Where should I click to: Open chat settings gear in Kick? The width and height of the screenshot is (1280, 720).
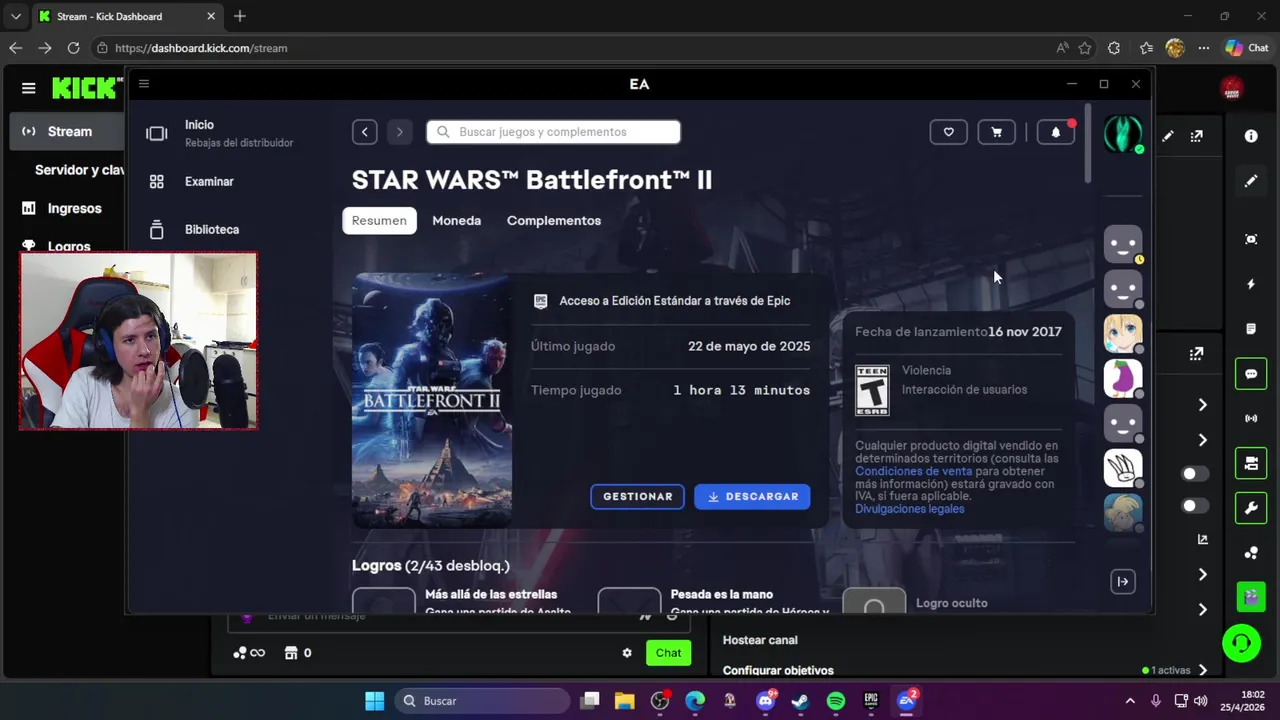click(627, 653)
